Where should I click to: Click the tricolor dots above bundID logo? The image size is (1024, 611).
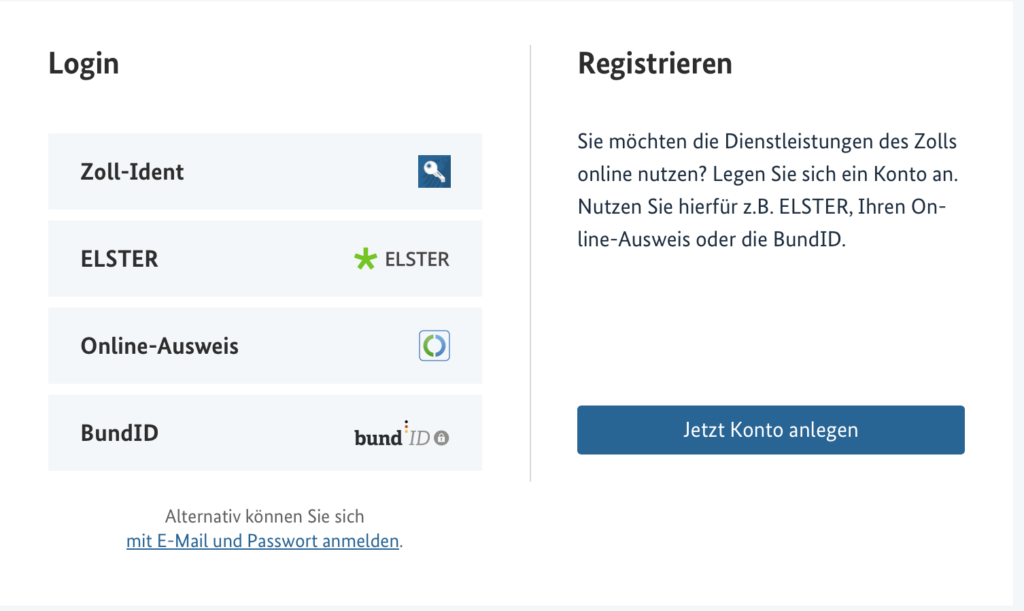(x=406, y=427)
